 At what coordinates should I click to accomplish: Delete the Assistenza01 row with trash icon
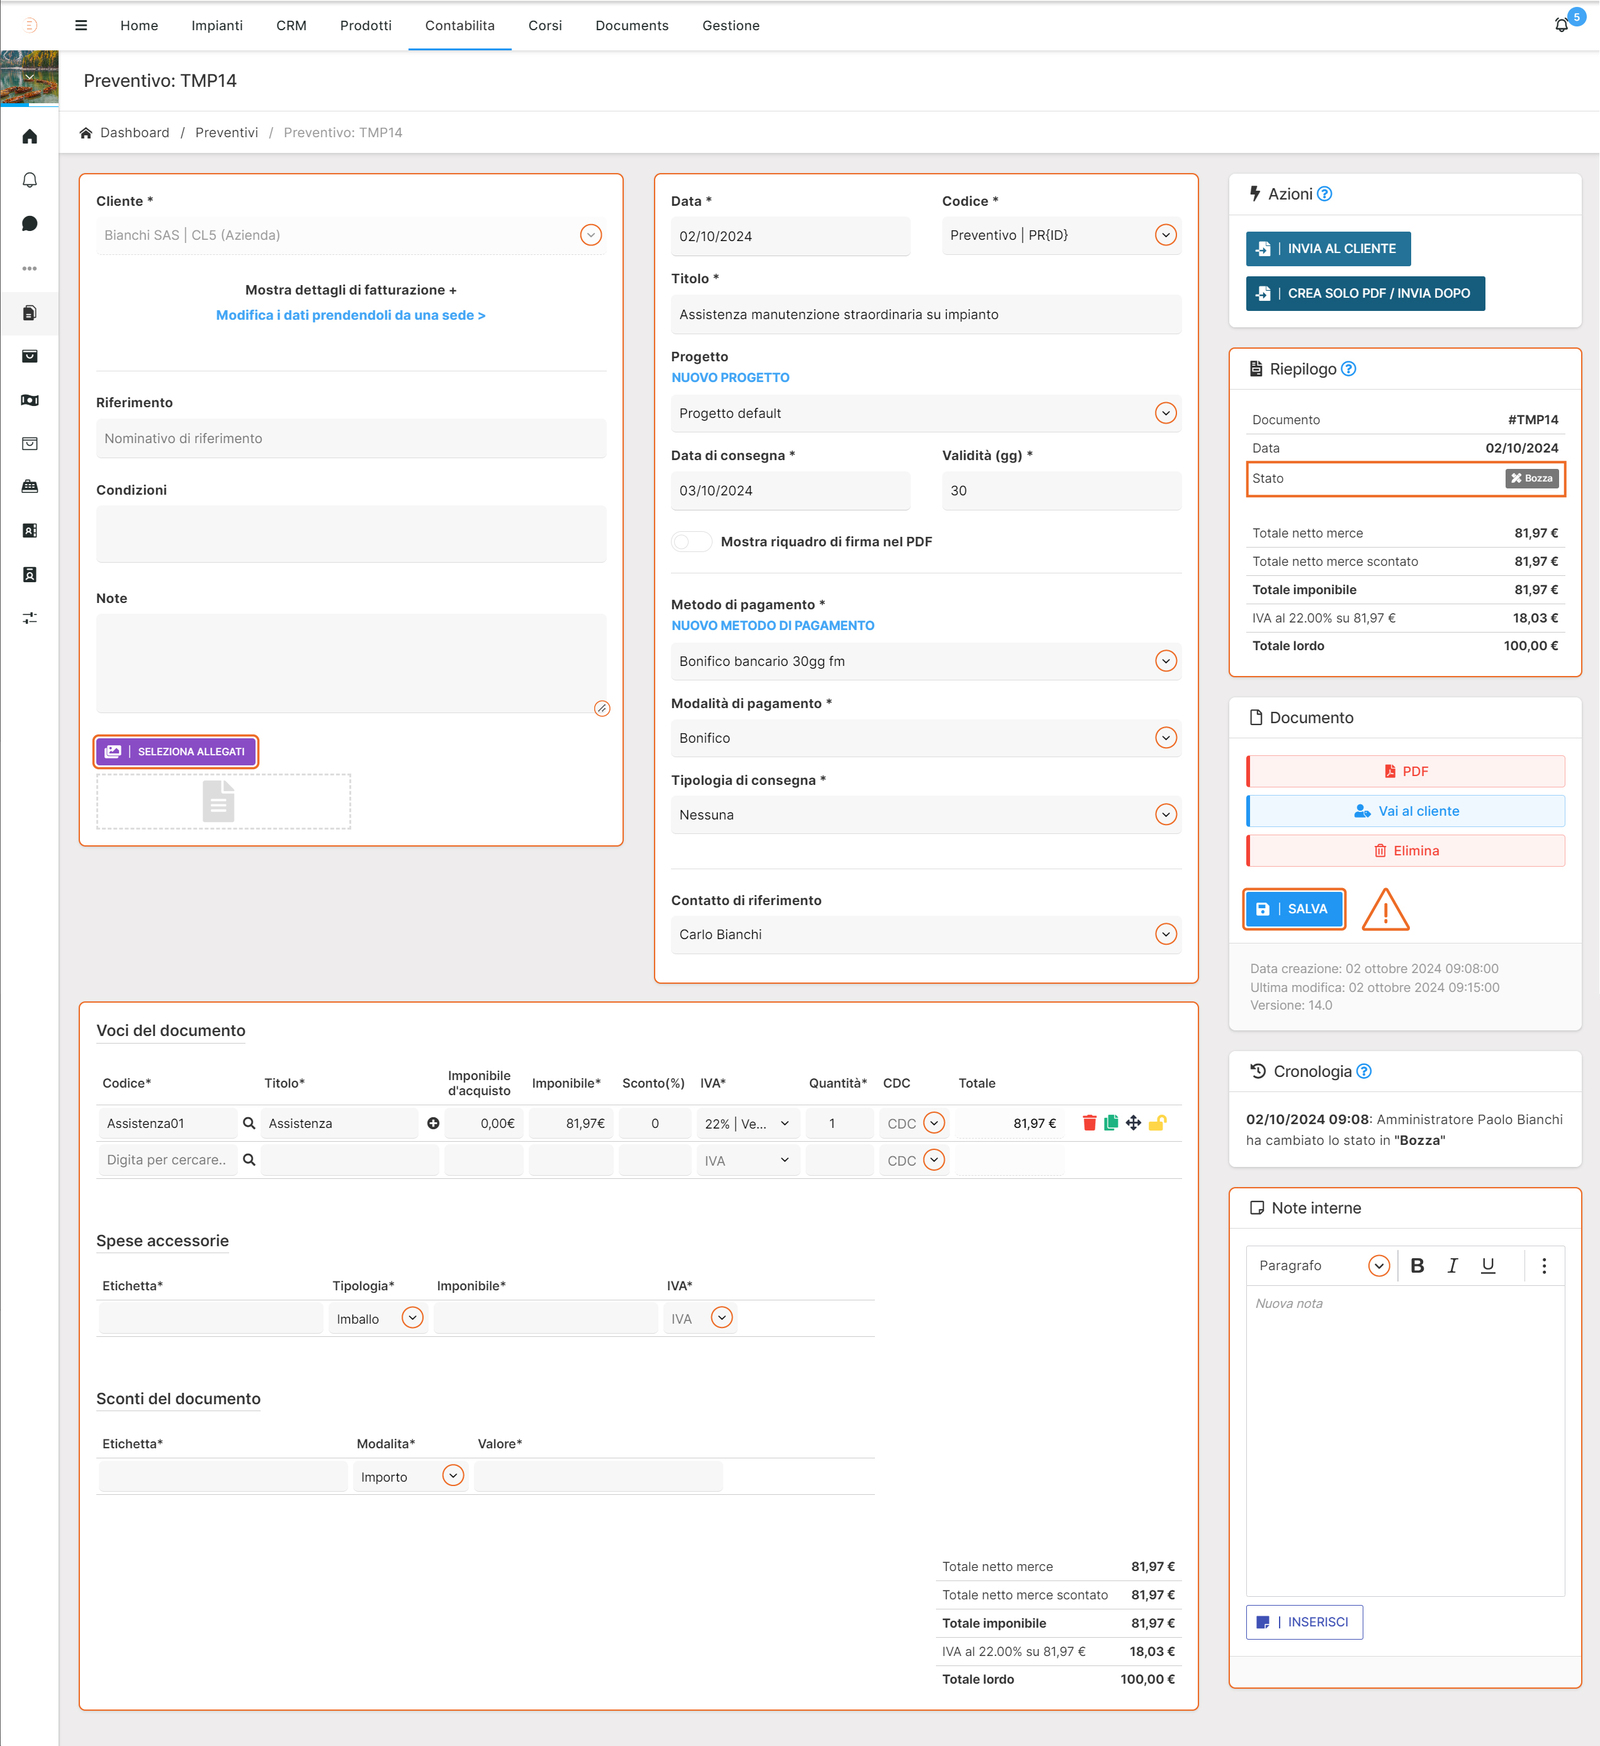1089,1123
